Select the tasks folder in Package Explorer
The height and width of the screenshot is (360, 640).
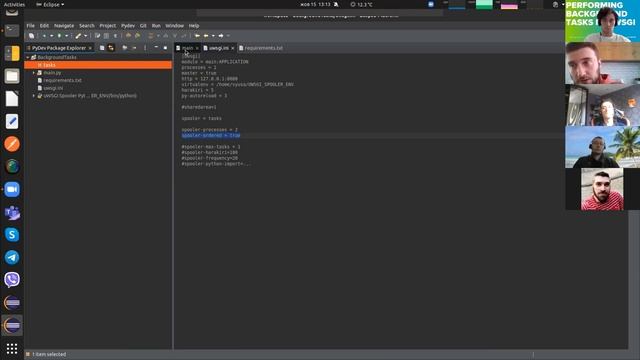point(49,65)
